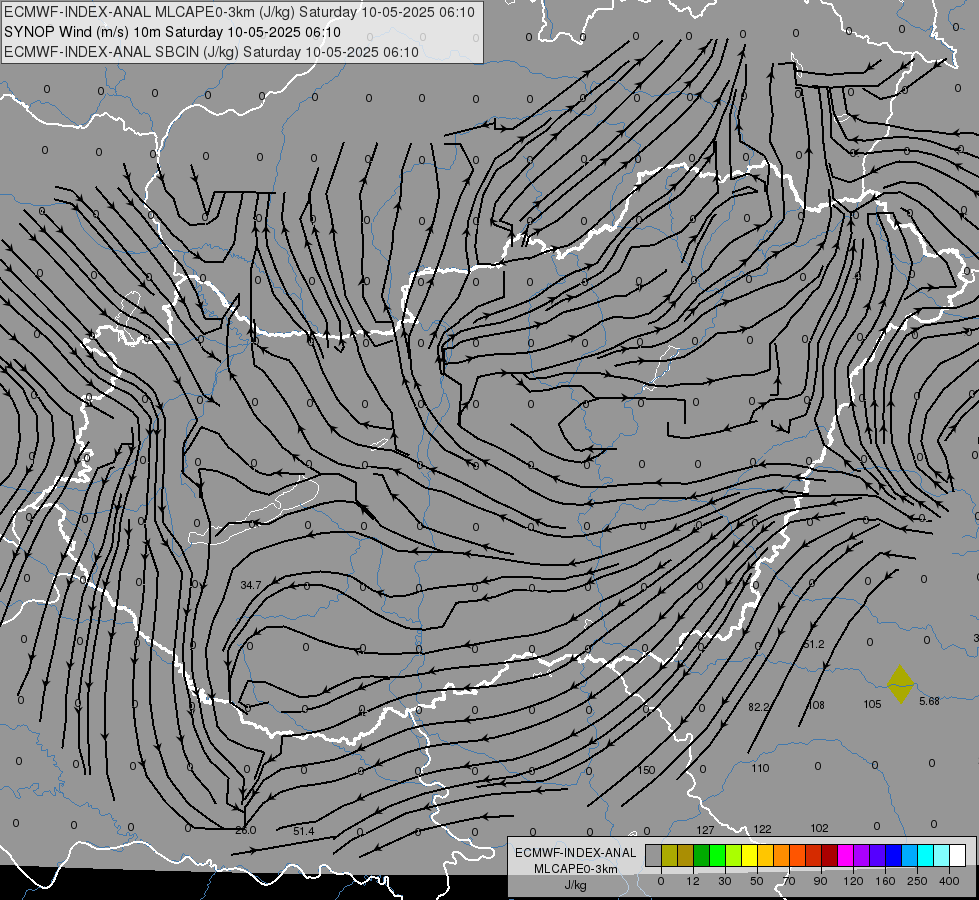This screenshot has width=979, height=900.
Task: Click legend scale label 12
Action: coord(693,881)
